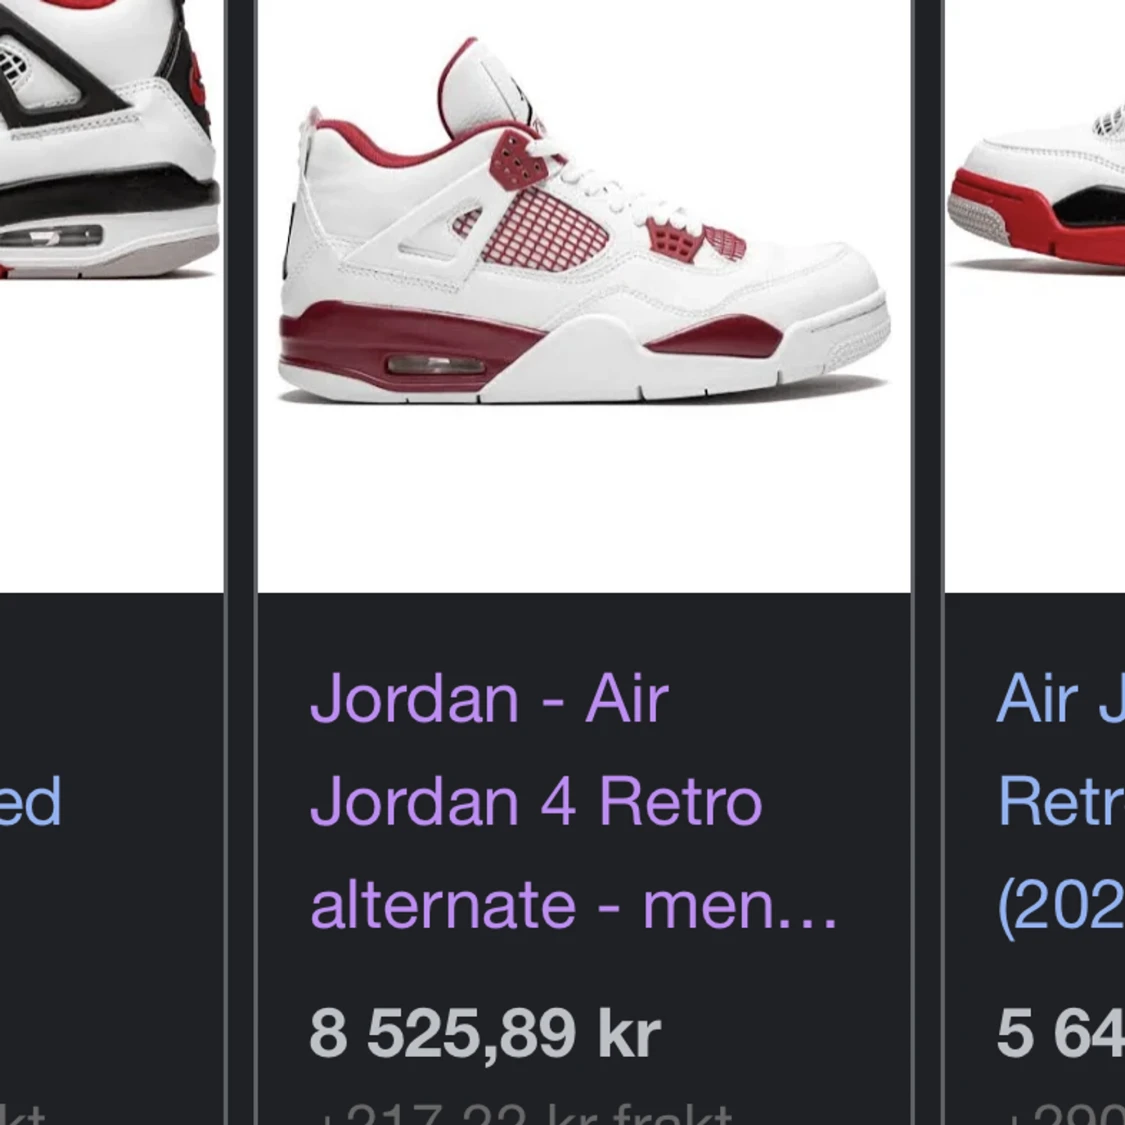The width and height of the screenshot is (1125, 1125).
Task: Click the "alternate - men…" title line
Action: pyautogui.click(x=573, y=905)
